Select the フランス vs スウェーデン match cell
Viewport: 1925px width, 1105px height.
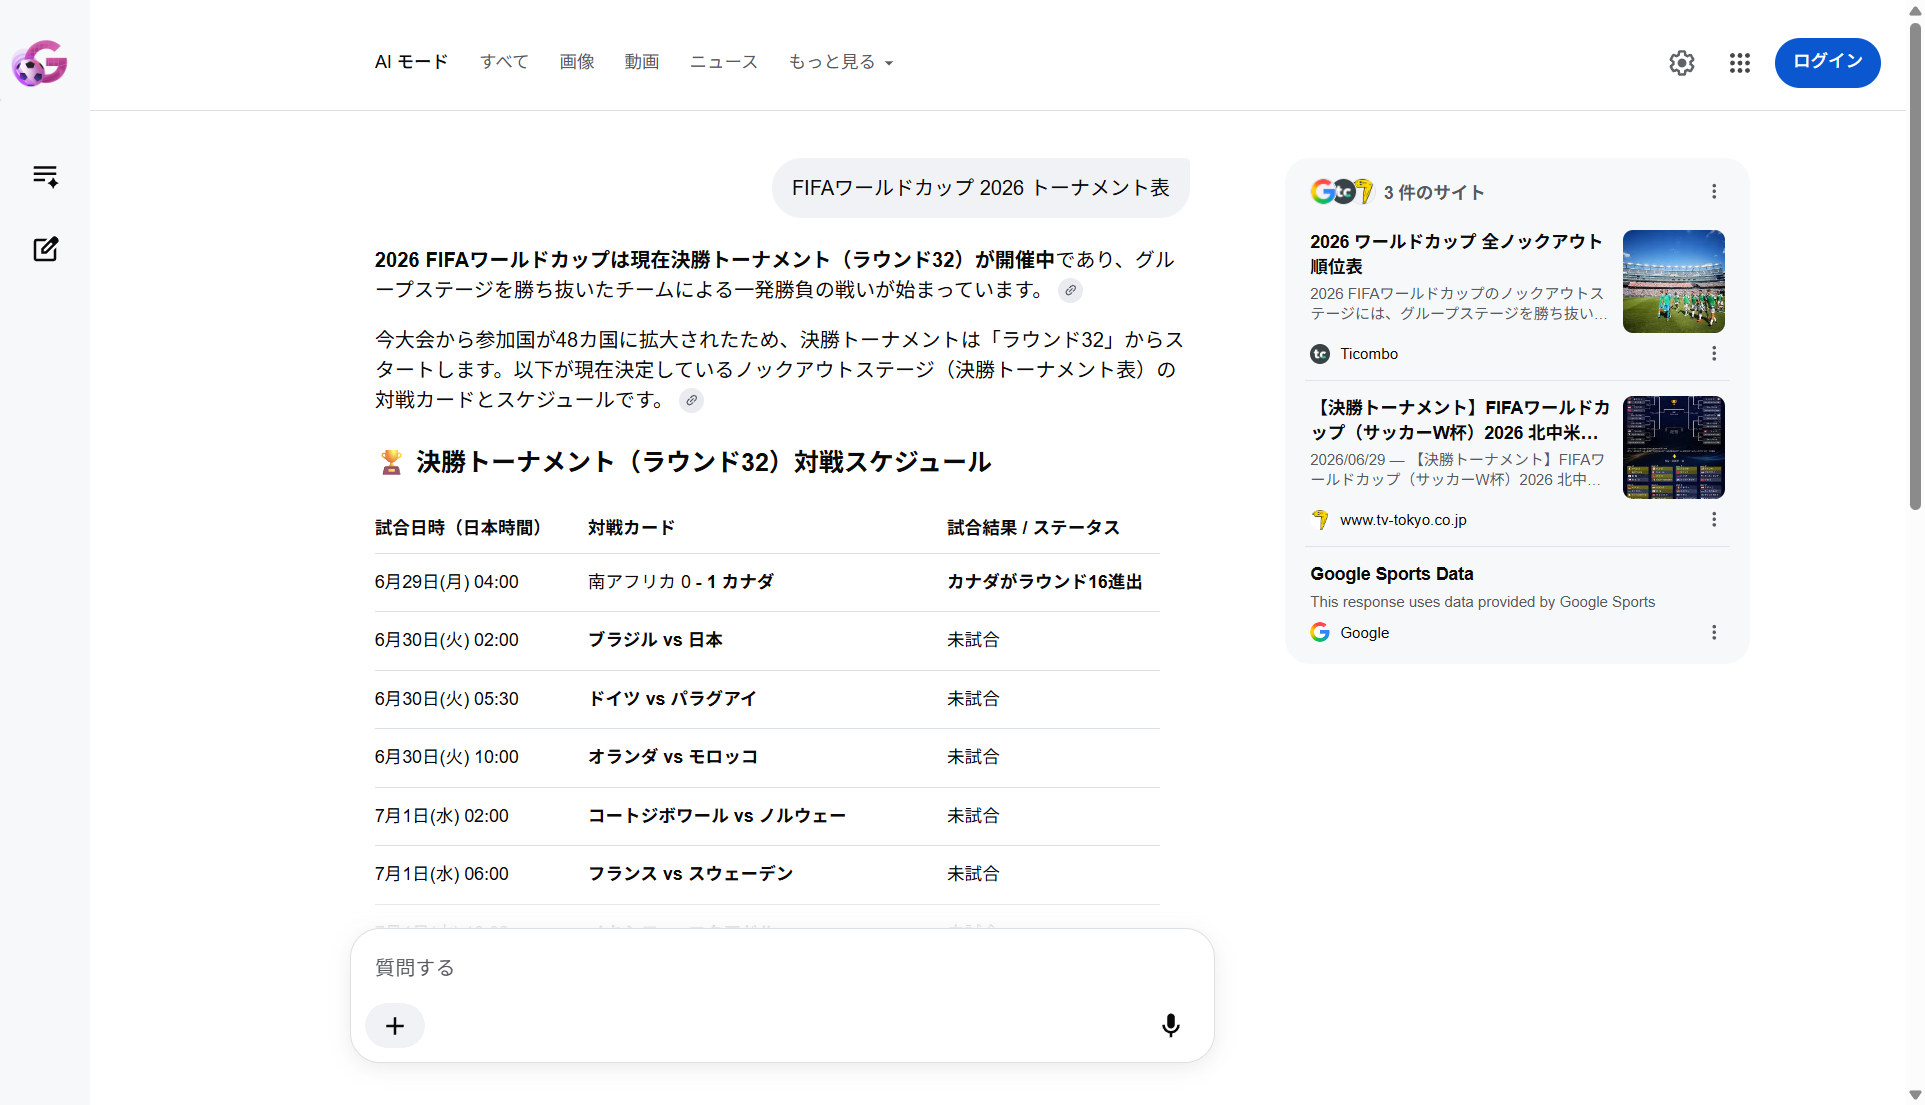click(x=691, y=874)
